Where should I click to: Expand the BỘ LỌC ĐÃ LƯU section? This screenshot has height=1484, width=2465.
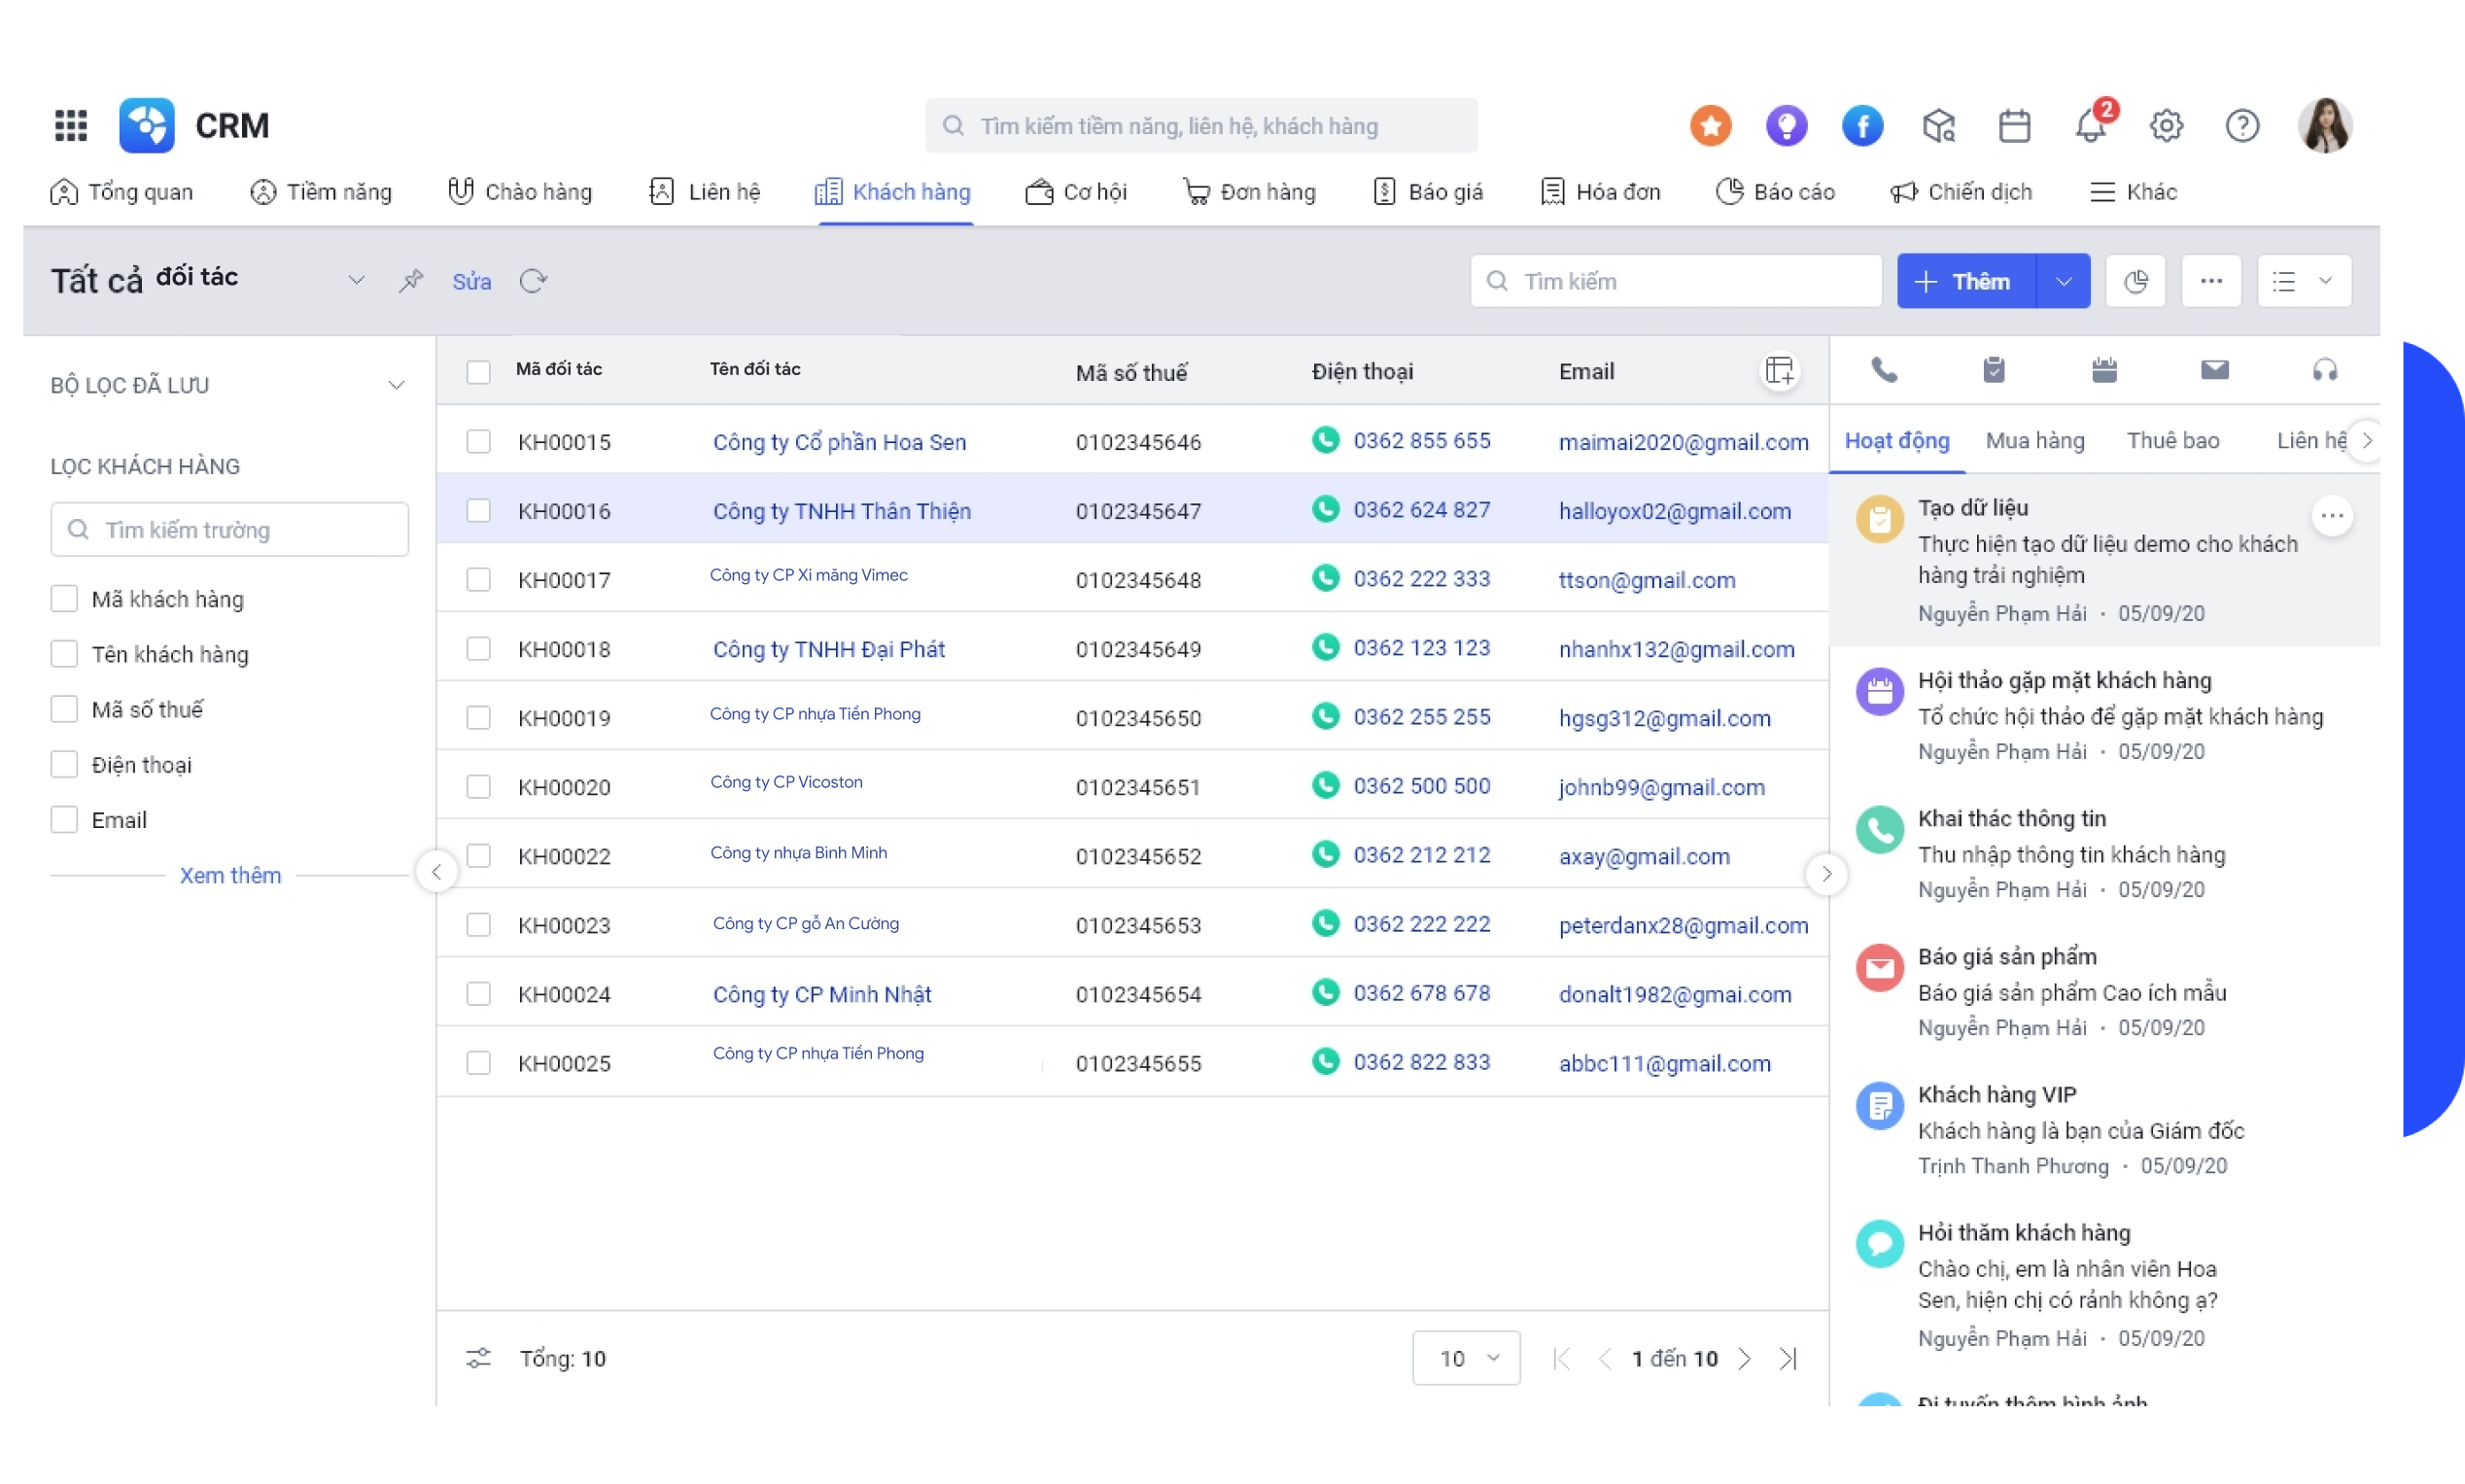pyautogui.click(x=396, y=385)
